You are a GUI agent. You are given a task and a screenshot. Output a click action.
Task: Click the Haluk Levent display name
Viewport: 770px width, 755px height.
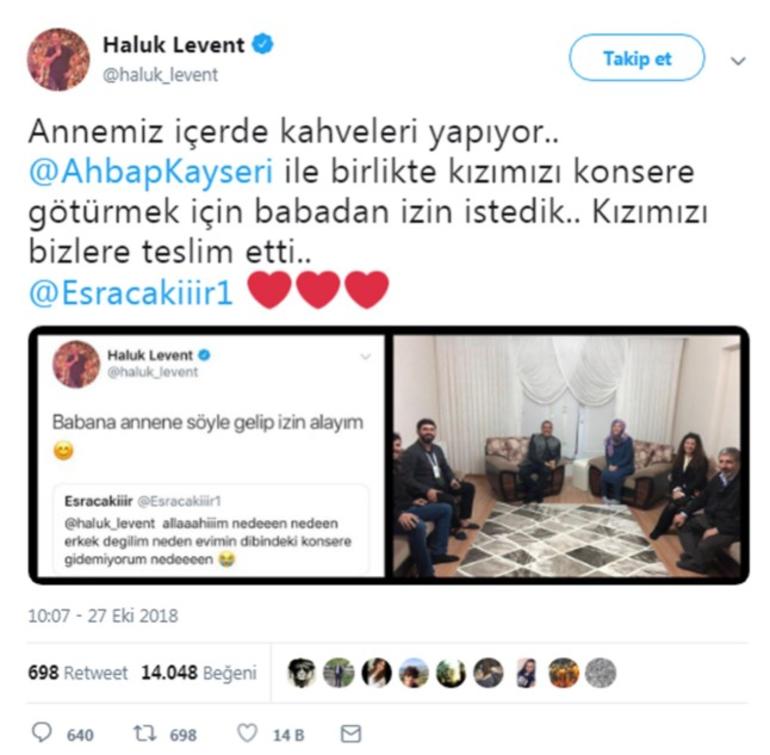click(x=173, y=45)
